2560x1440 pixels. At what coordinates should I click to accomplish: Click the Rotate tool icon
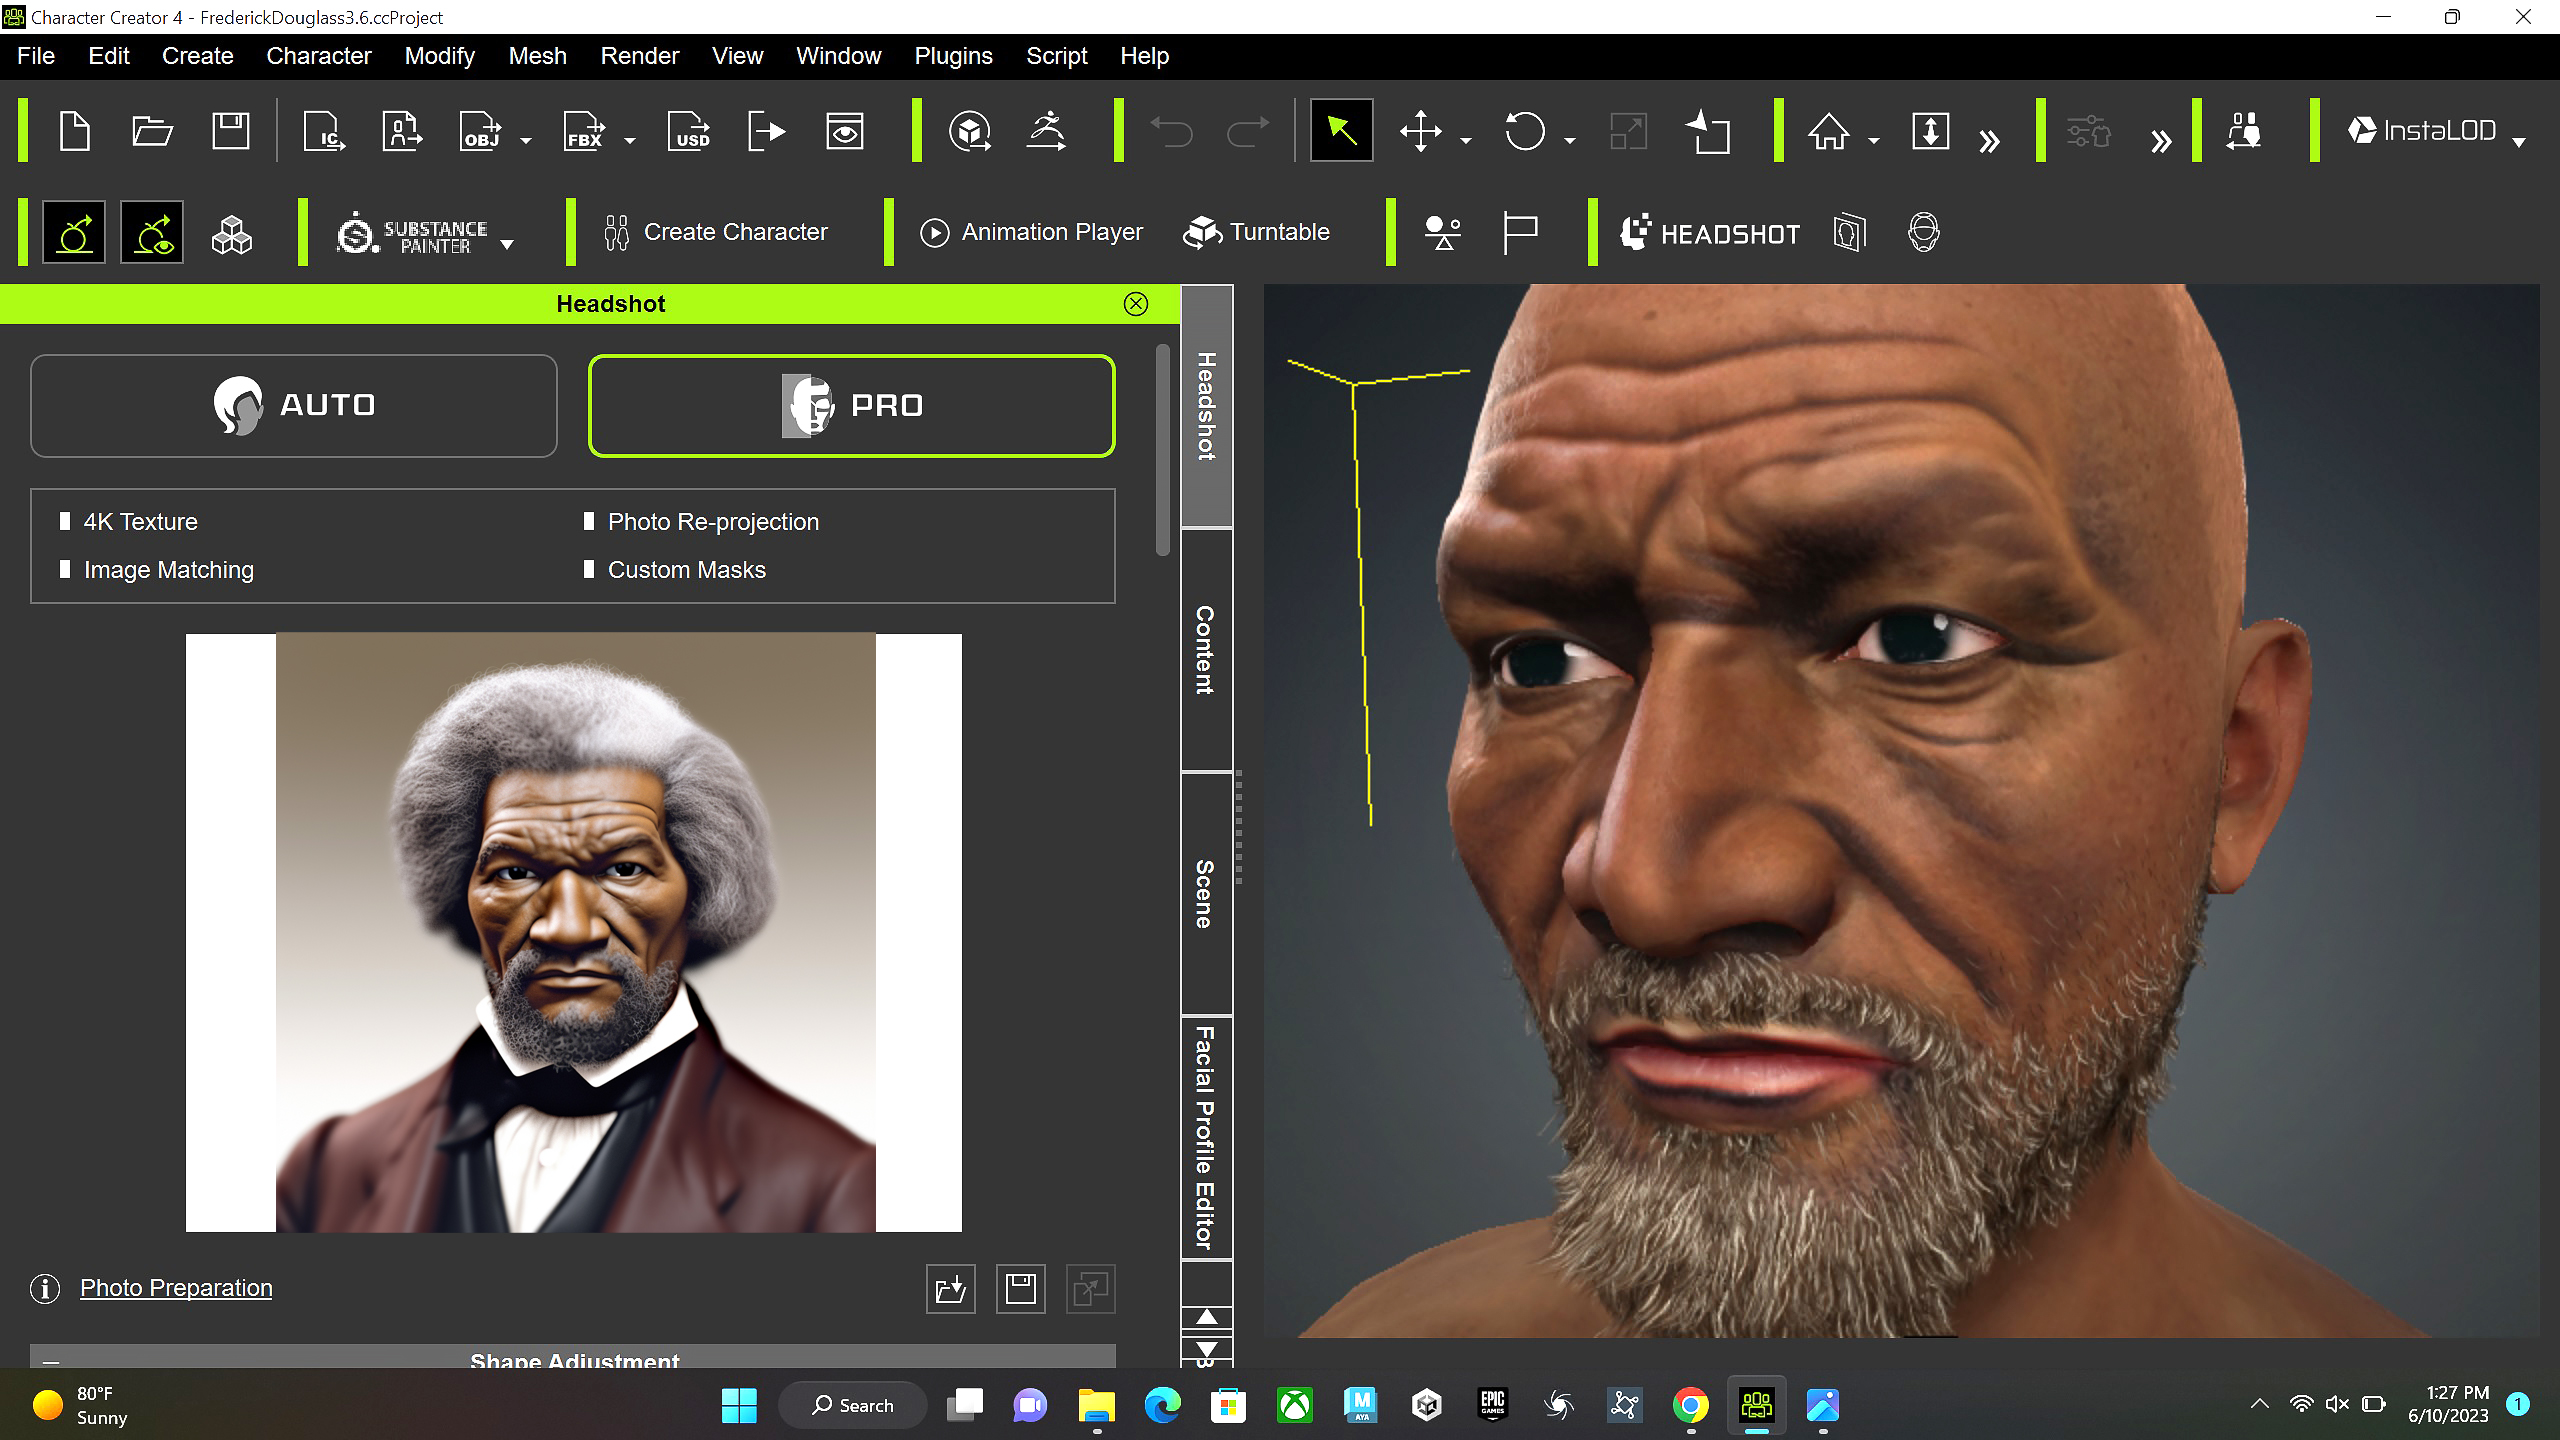point(1524,131)
